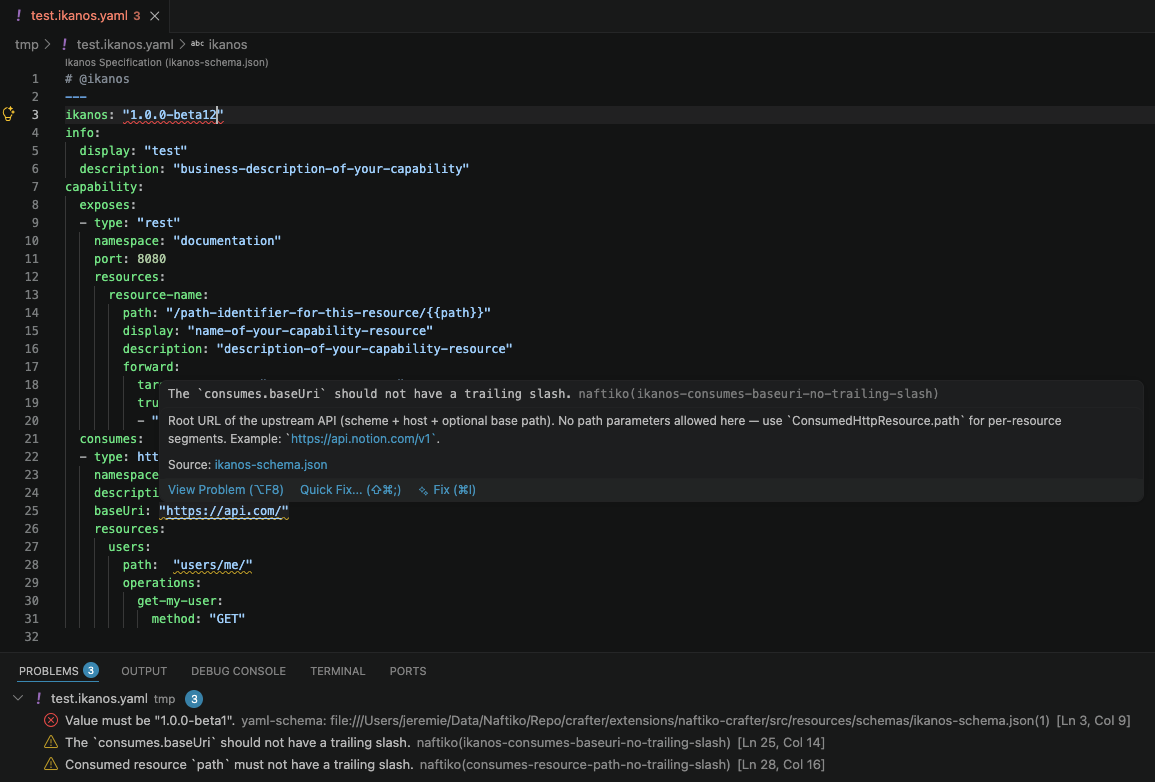Click the abc symbol icon in breadcrumb
The width and height of the screenshot is (1155, 782).
point(197,44)
